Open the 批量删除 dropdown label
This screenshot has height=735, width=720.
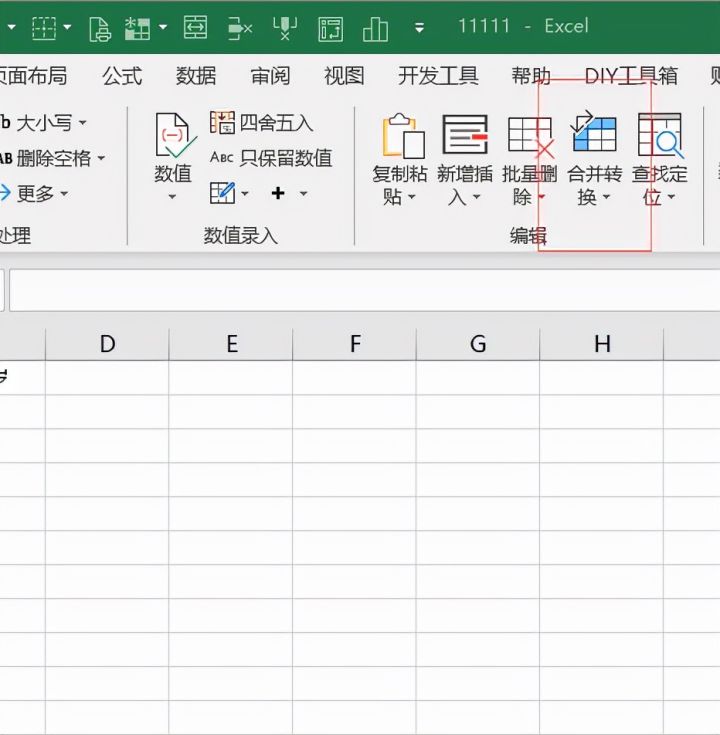(x=530, y=186)
